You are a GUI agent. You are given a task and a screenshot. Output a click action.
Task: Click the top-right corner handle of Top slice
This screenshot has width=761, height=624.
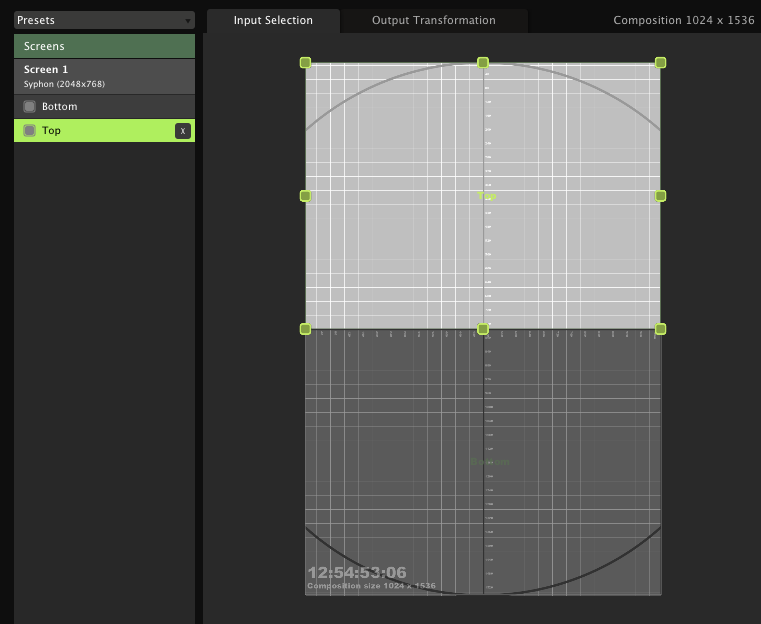(x=660, y=63)
